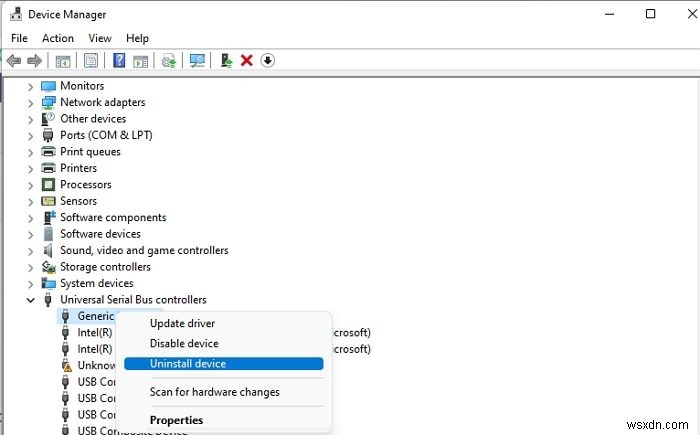700x435 pixels.
Task: Expand the Software components node
Action: [x=30, y=218]
